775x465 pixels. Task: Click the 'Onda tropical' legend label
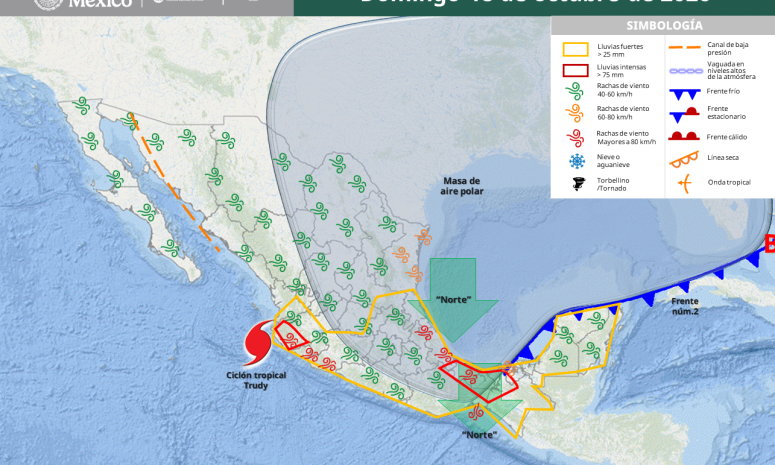click(x=729, y=182)
